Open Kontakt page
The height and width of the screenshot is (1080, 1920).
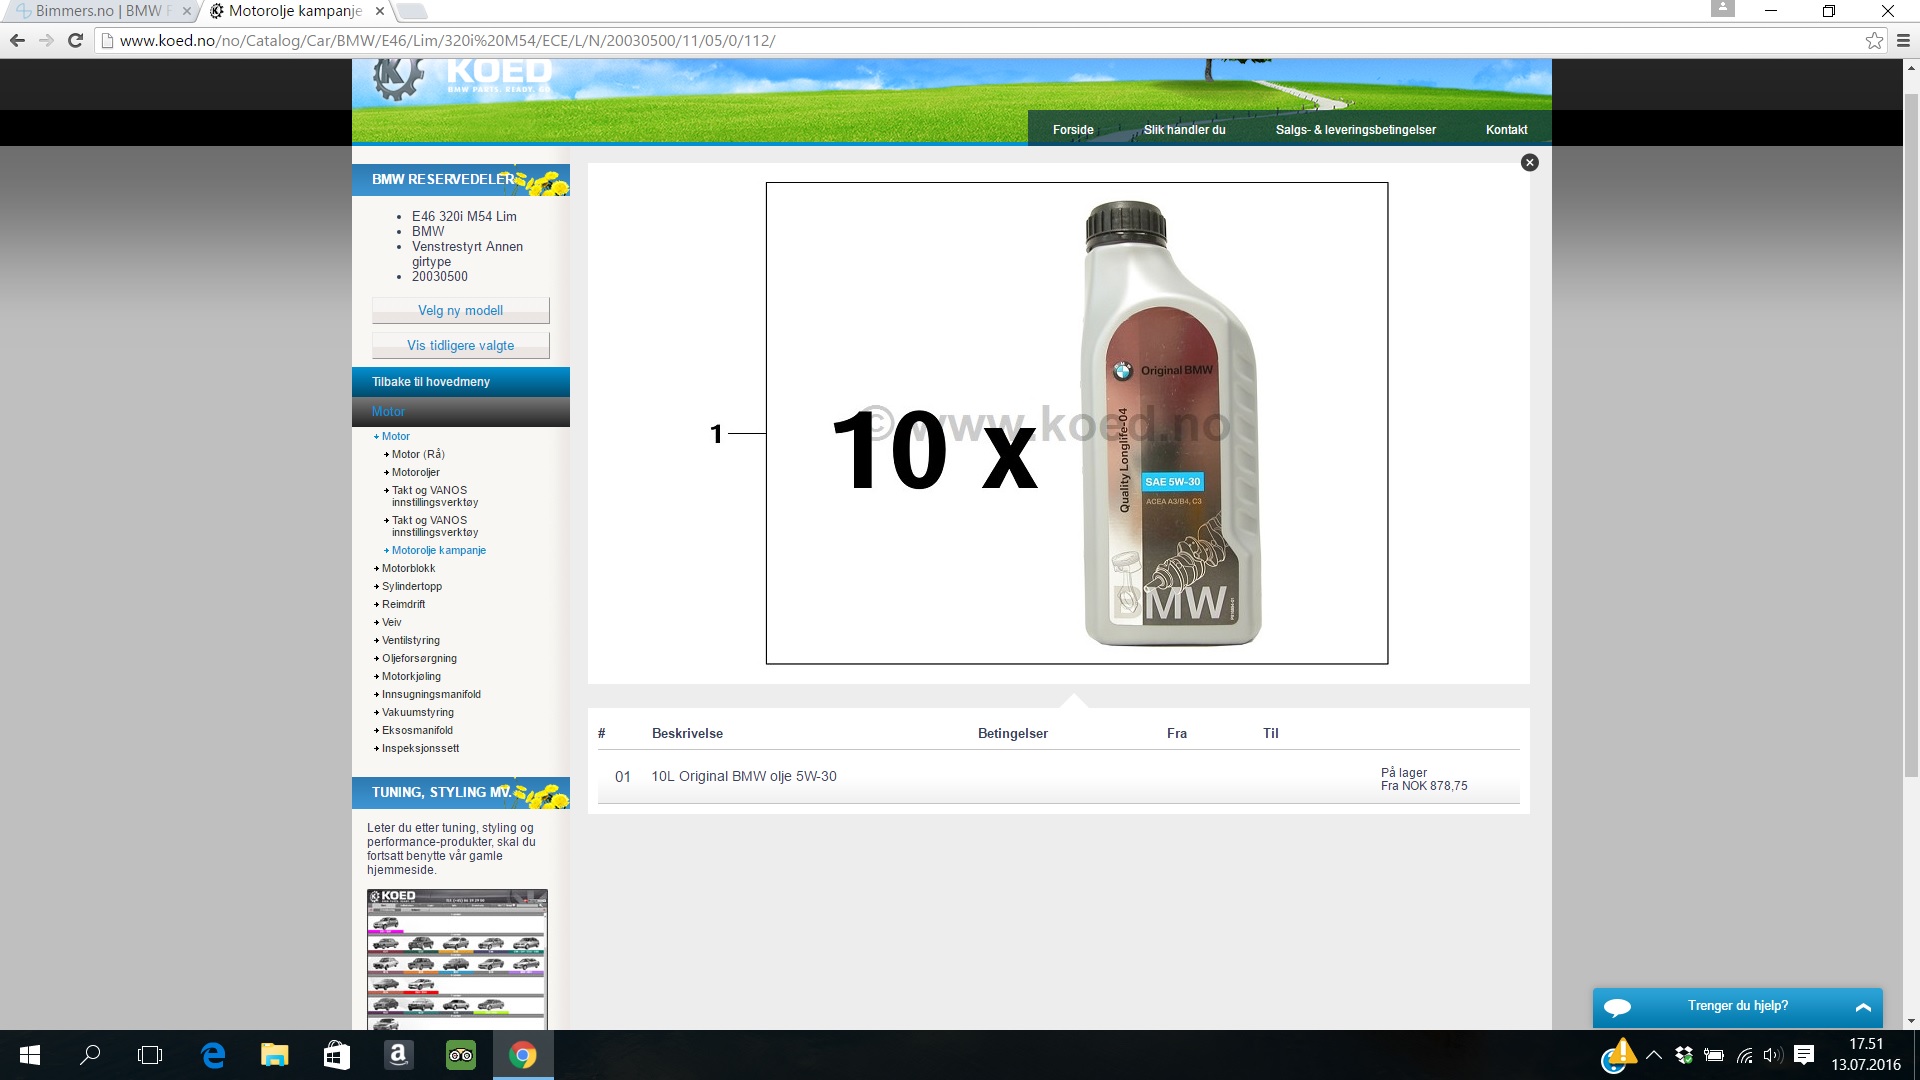1506,130
